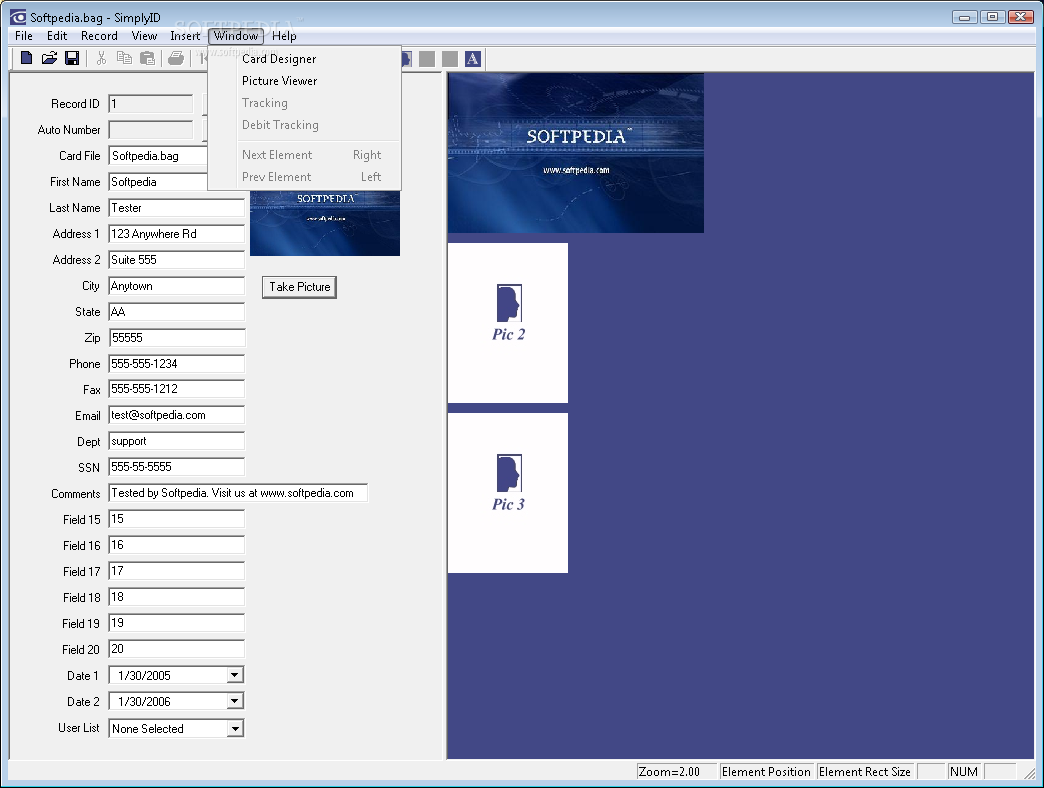Click Element Position in status bar

pyautogui.click(x=766, y=771)
